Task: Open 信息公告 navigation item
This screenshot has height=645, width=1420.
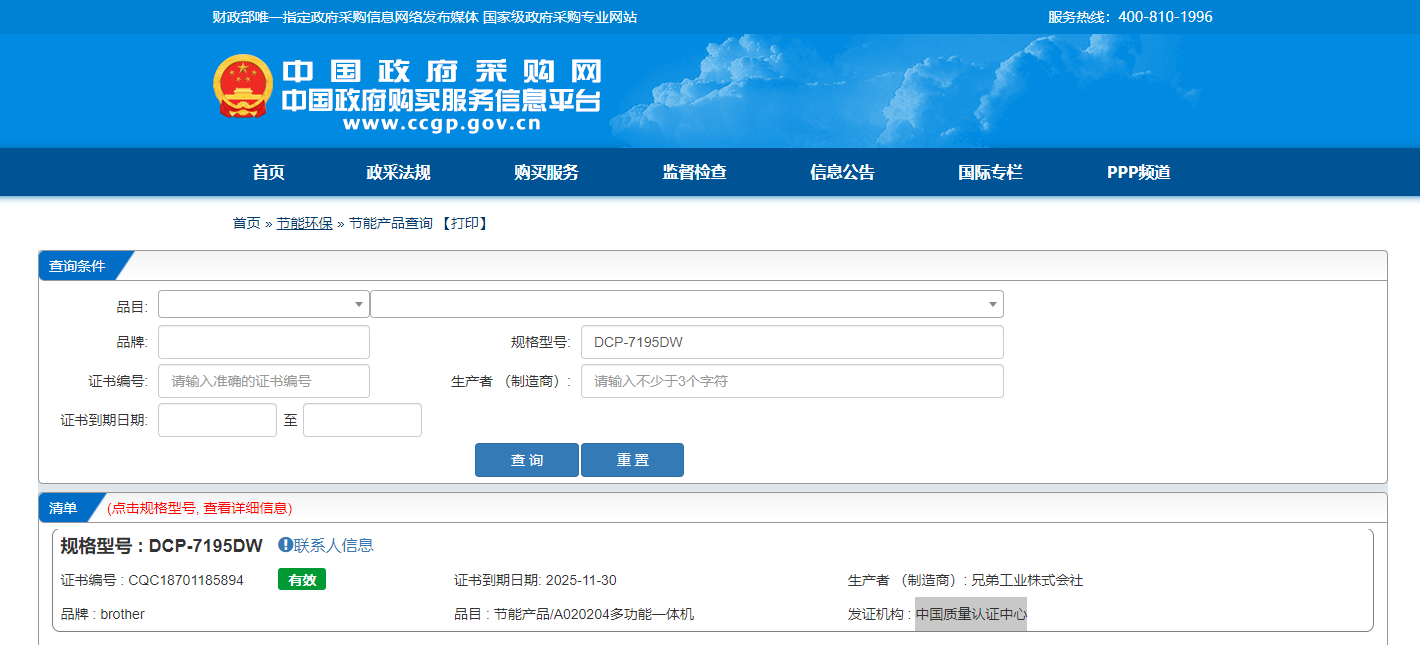Action: pyautogui.click(x=842, y=172)
